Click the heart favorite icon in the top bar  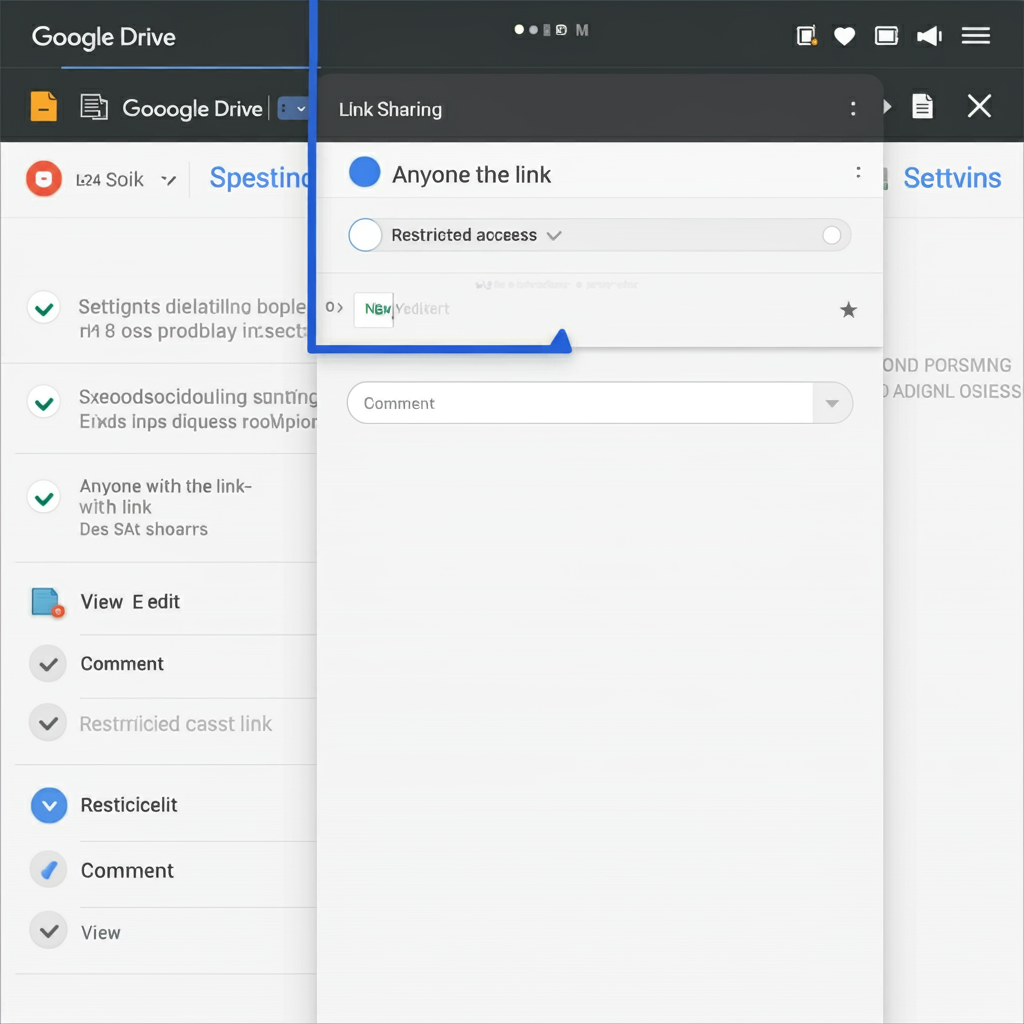coord(844,36)
